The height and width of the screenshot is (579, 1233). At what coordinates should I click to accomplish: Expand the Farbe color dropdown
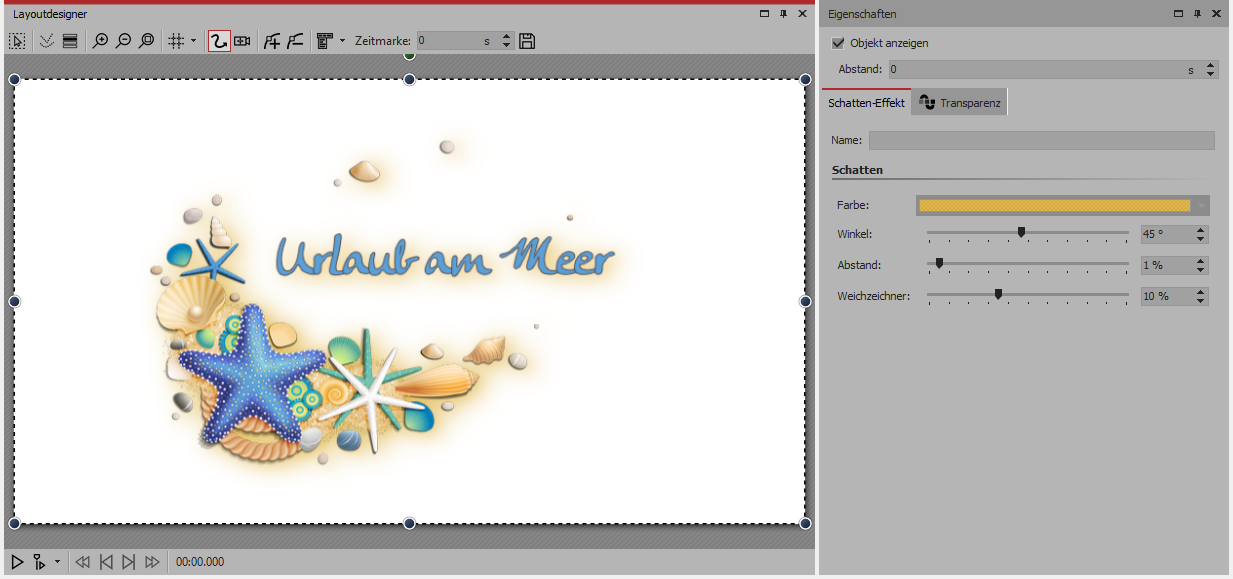click(x=1201, y=205)
